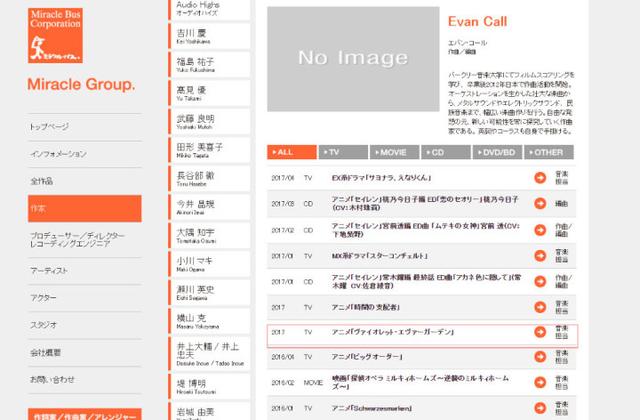
Task: Switch to the TV filter tab
Action: [343, 152]
